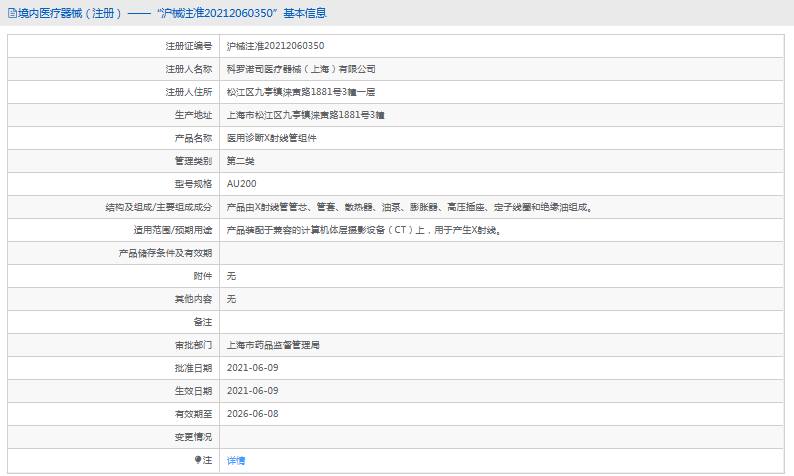Viewport: 794px width, 476px height.
Task: Click the 生效日期 label
Action: point(193,391)
